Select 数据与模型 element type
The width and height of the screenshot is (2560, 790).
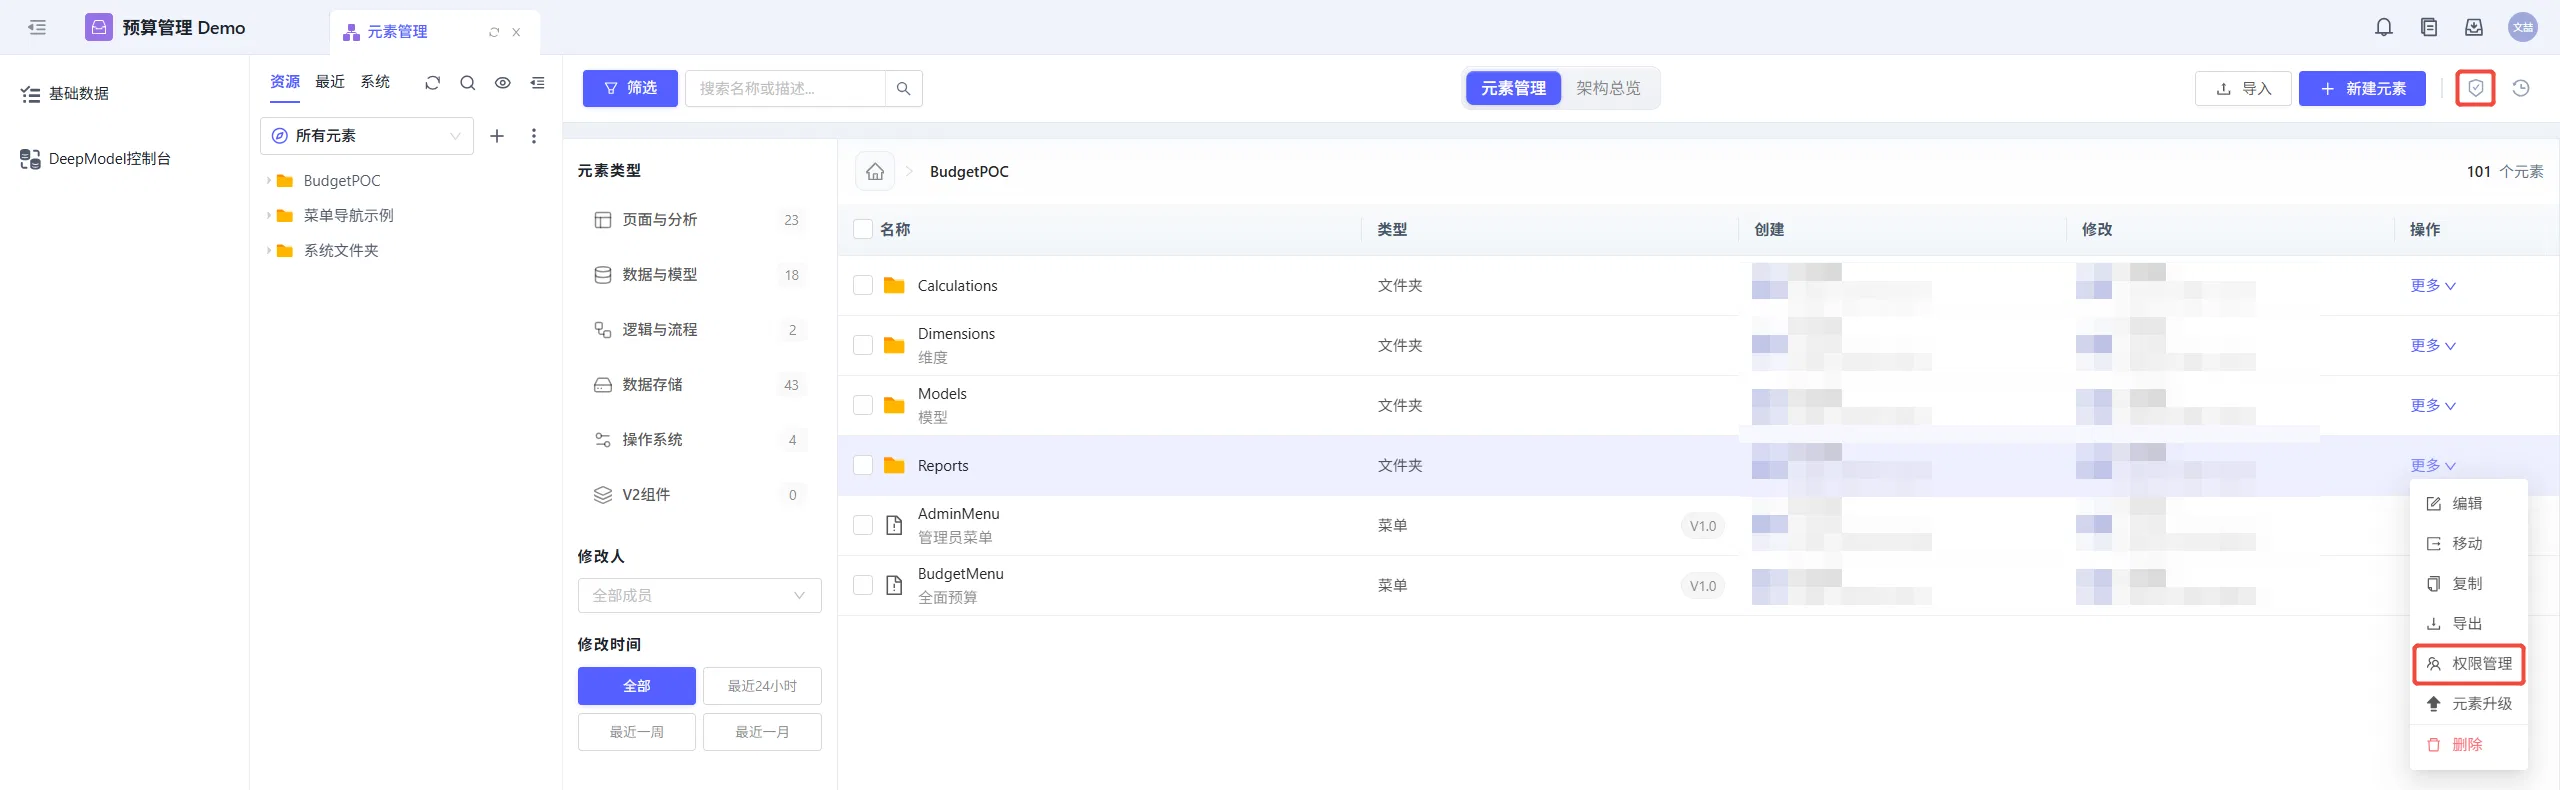(699, 275)
